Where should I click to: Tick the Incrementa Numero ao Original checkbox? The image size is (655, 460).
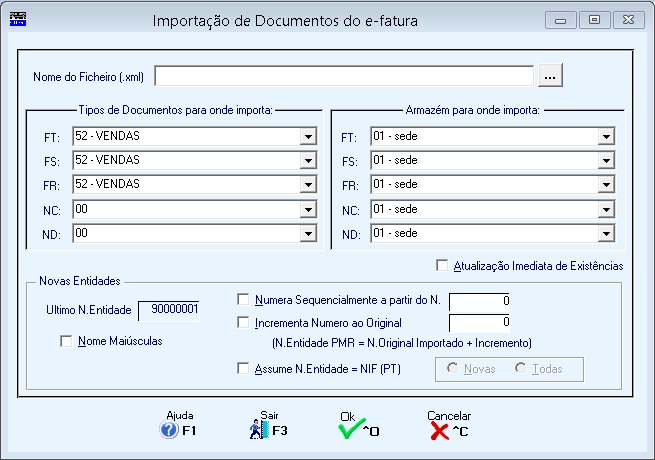(x=243, y=322)
